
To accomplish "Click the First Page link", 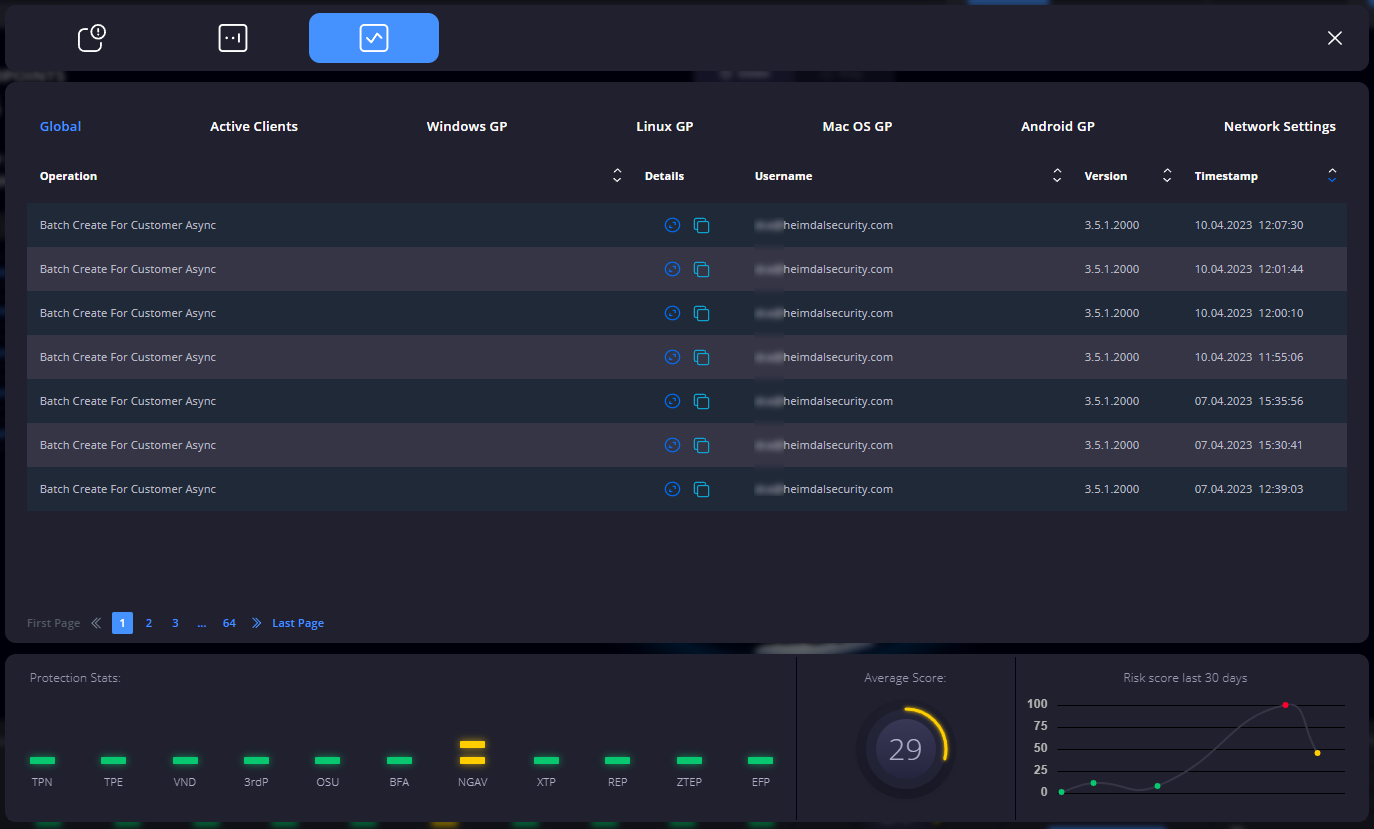I will tap(53, 623).
